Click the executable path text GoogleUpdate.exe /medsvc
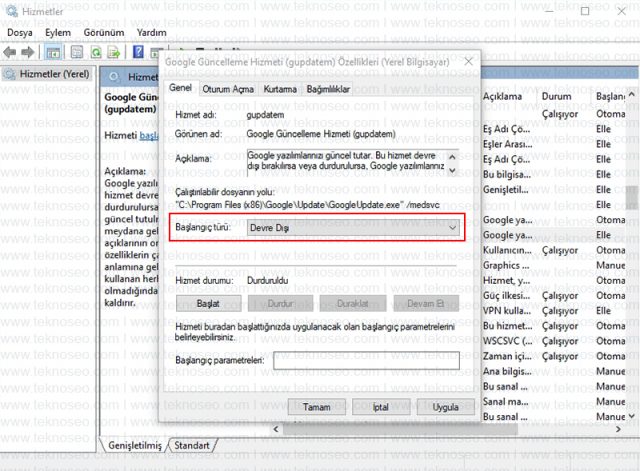The width and height of the screenshot is (640, 471). pyautogui.click(x=308, y=205)
